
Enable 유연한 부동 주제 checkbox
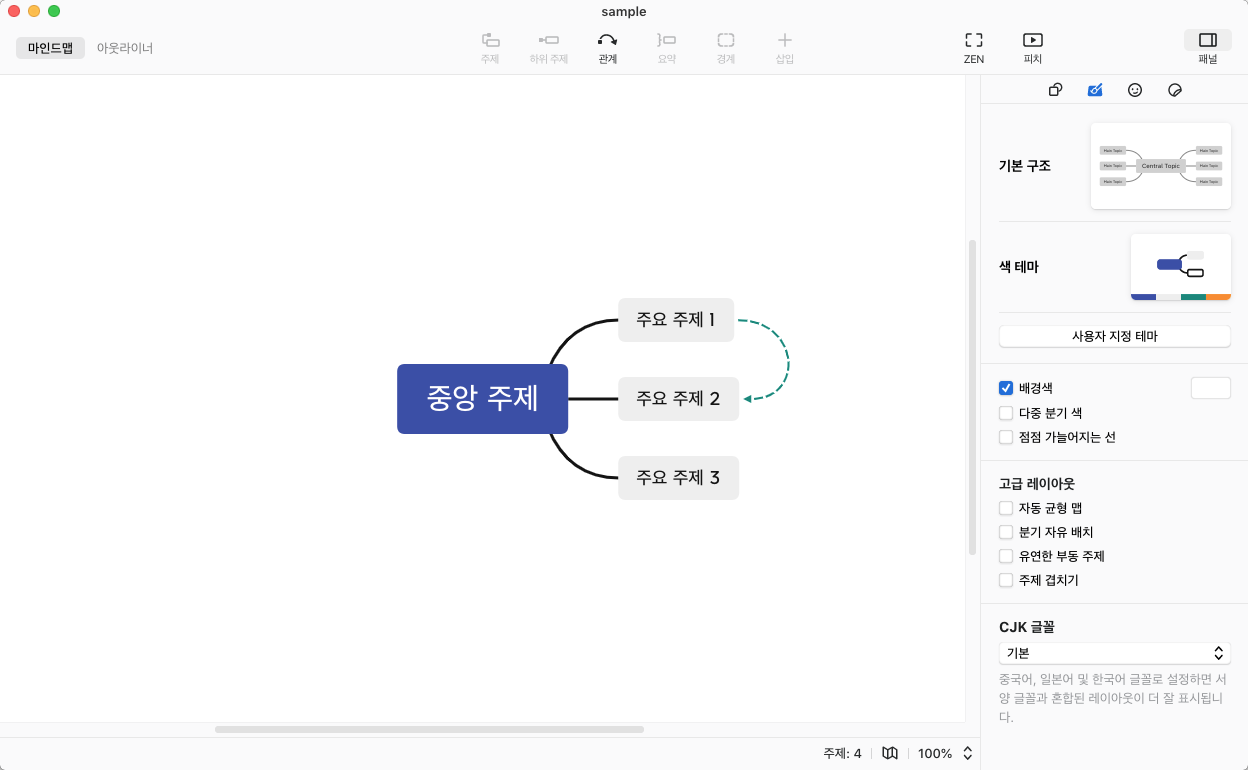(x=1006, y=556)
